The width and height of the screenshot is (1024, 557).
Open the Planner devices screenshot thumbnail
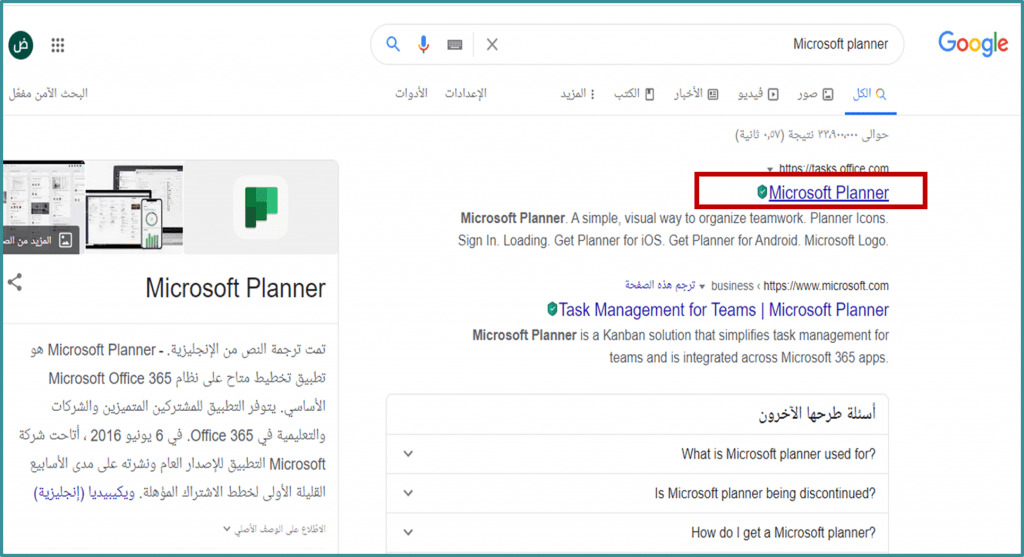click(134, 207)
